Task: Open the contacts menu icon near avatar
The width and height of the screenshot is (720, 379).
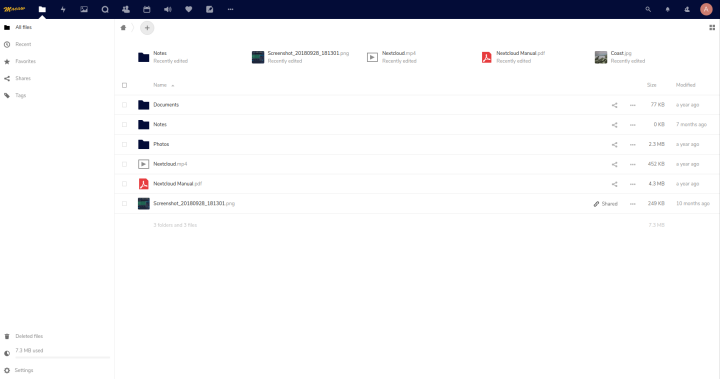Action: click(687, 9)
